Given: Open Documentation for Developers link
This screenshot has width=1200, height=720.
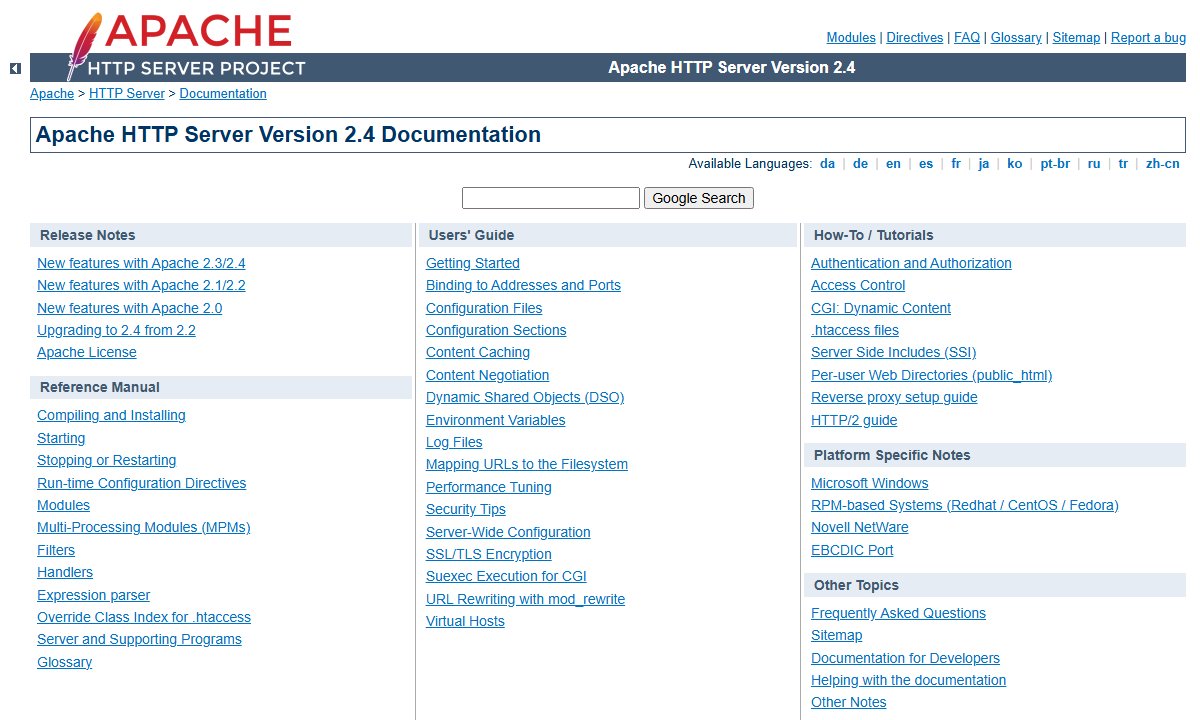Looking at the screenshot, I should [905, 659].
